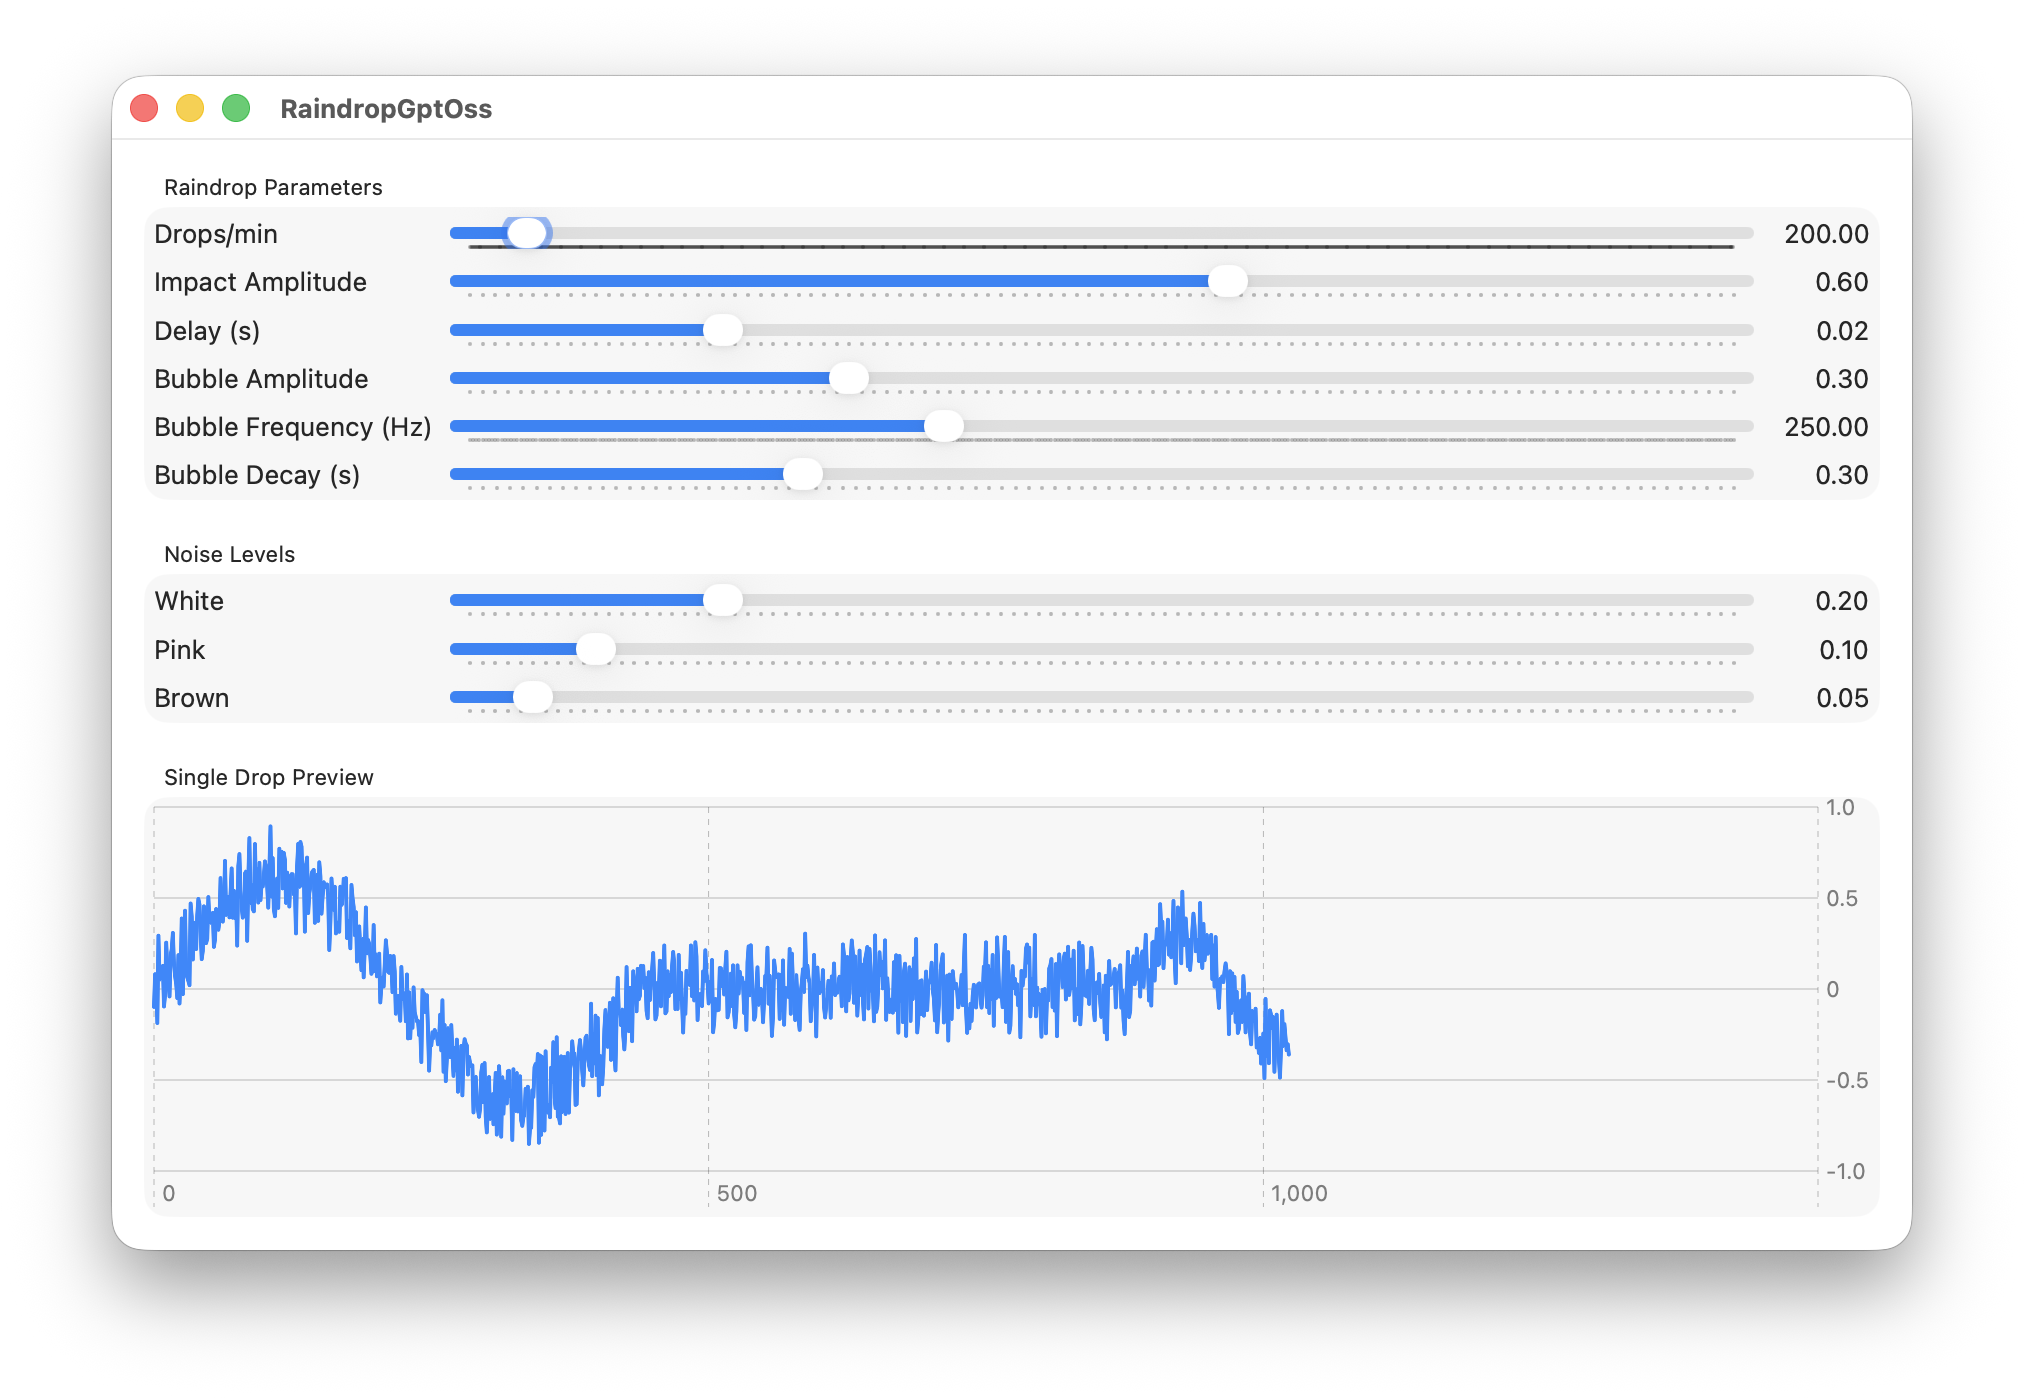2024x1398 pixels.
Task: Click the Drops/min slider thumb
Action: coord(527,233)
